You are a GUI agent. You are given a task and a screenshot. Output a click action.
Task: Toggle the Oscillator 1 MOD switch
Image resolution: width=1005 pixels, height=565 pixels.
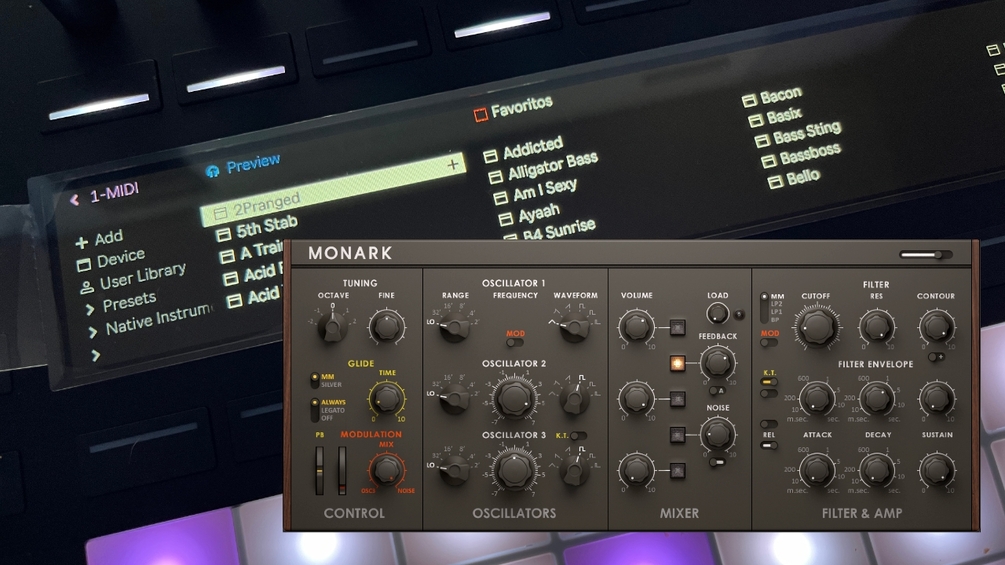515,343
